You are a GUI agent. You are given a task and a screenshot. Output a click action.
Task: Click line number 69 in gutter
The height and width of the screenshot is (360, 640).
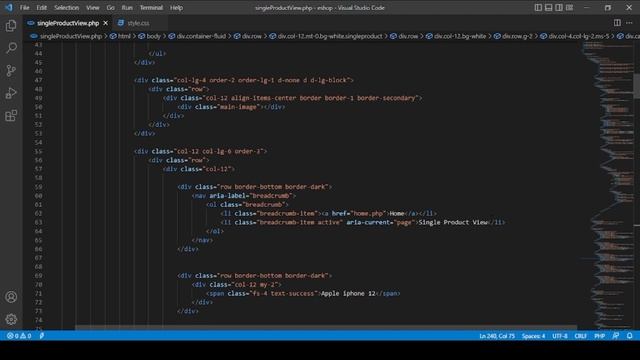tap(38, 276)
